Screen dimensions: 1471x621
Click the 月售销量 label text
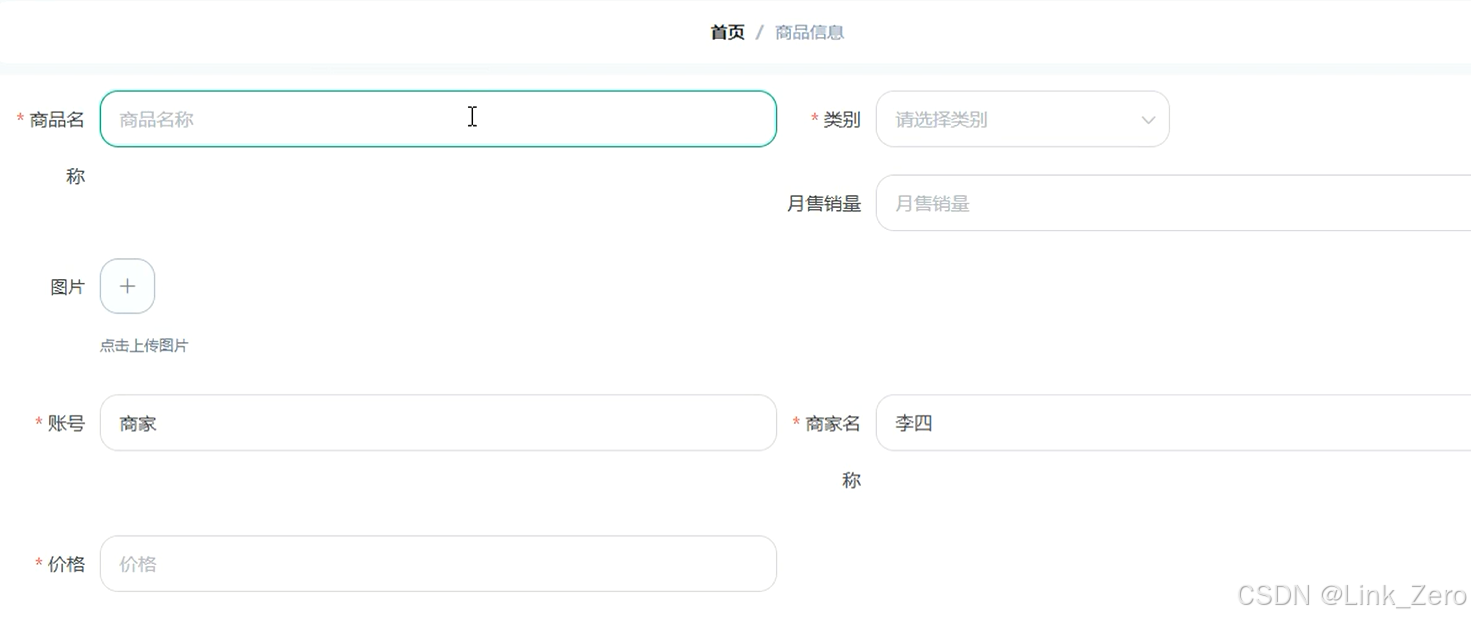tap(824, 202)
